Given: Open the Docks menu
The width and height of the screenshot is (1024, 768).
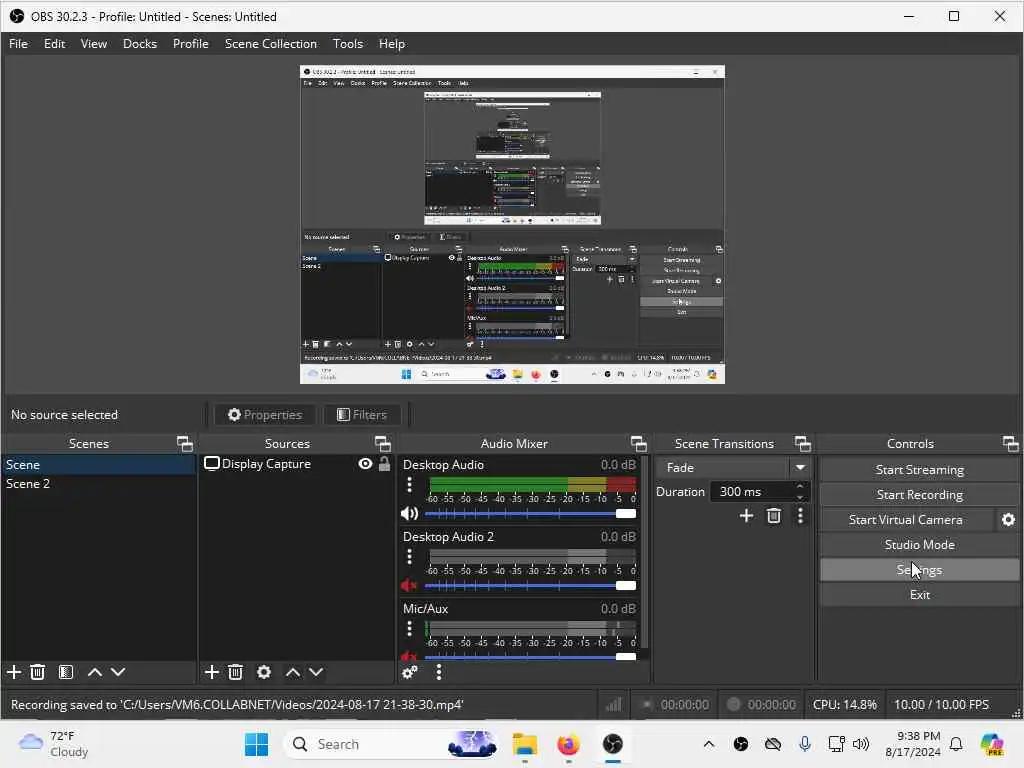Looking at the screenshot, I should tap(140, 44).
